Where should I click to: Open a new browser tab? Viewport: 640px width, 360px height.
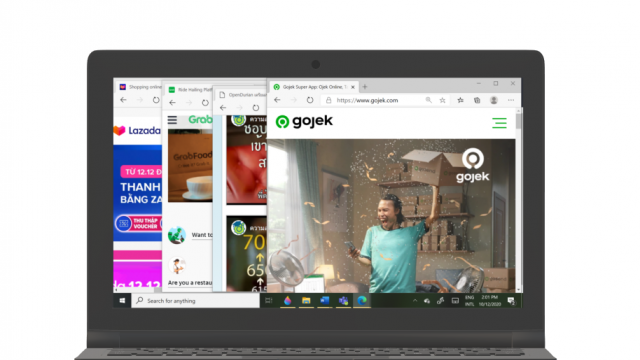coord(365,87)
